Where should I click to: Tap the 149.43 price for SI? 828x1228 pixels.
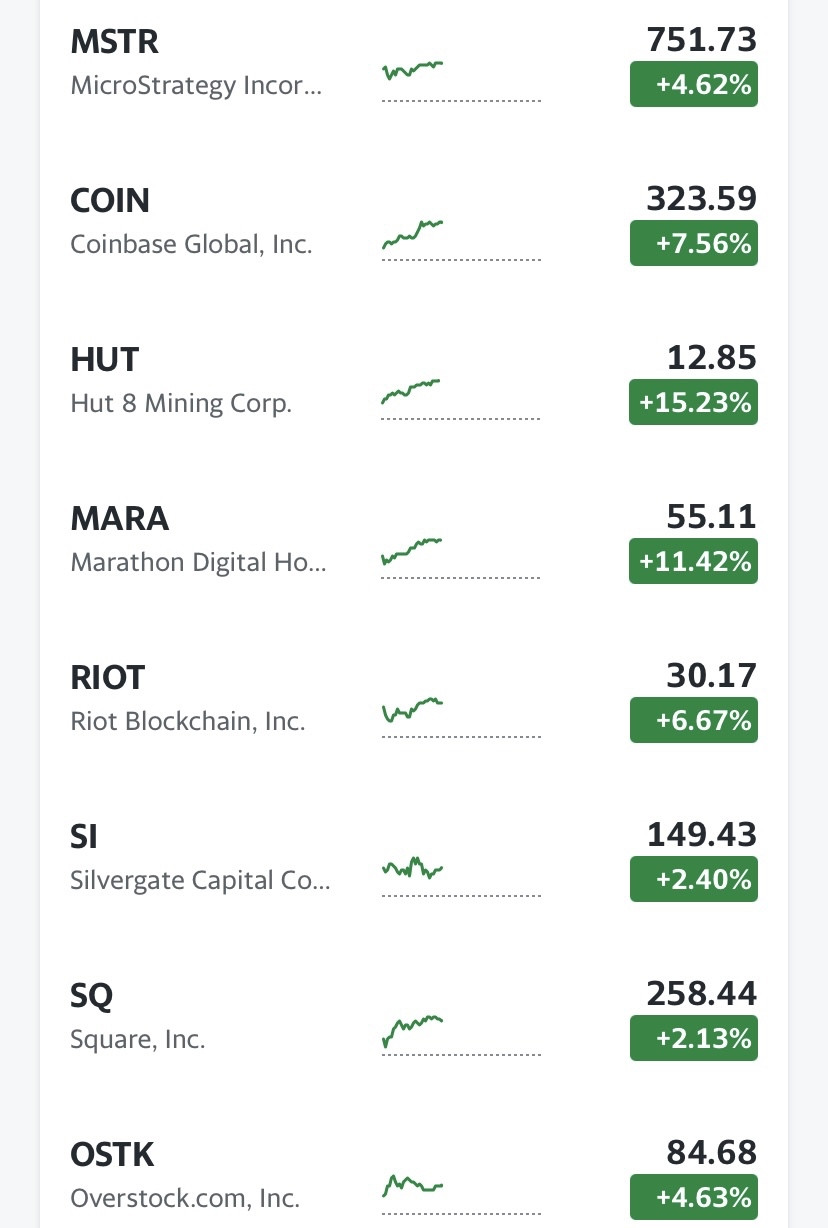point(702,834)
